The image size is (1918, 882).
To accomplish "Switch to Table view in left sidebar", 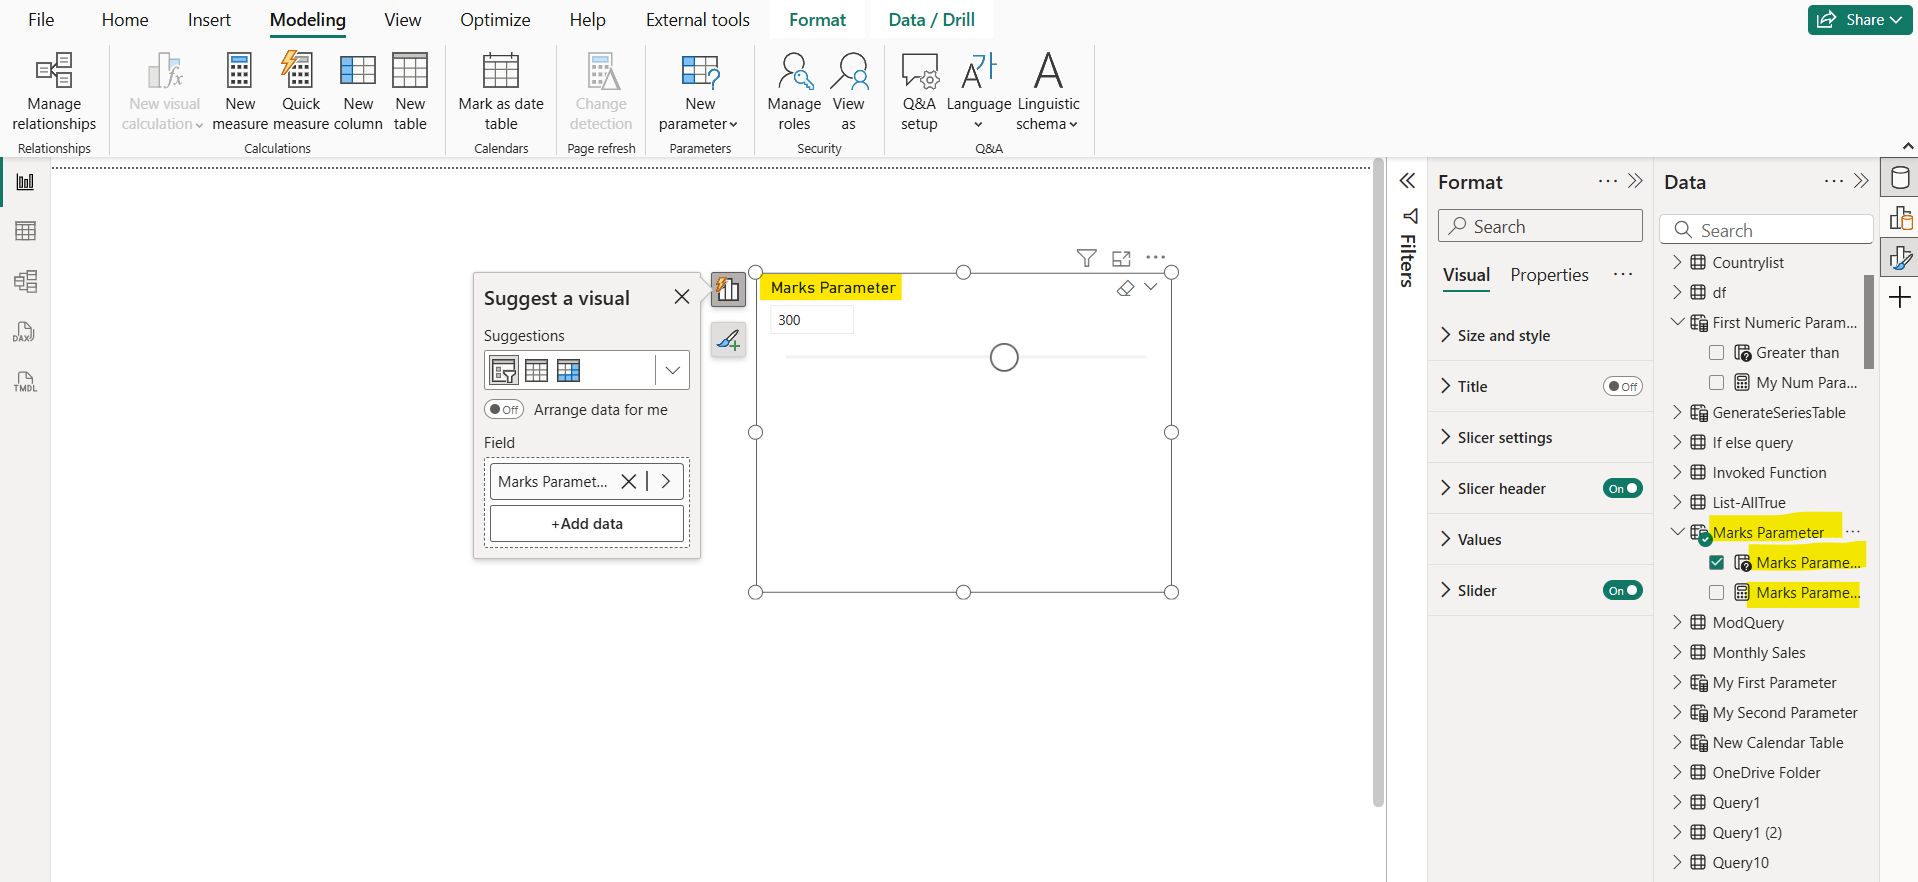I will 26,231.
